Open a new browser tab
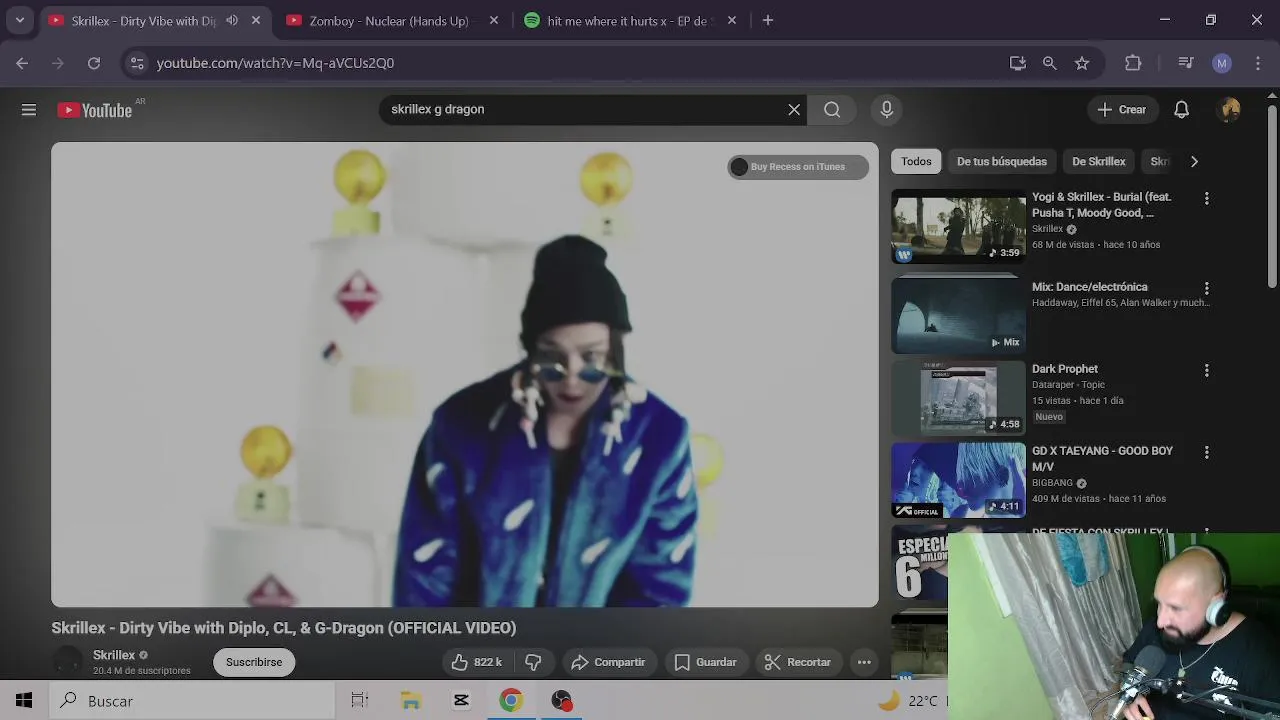The width and height of the screenshot is (1280, 720). click(768, 20)
